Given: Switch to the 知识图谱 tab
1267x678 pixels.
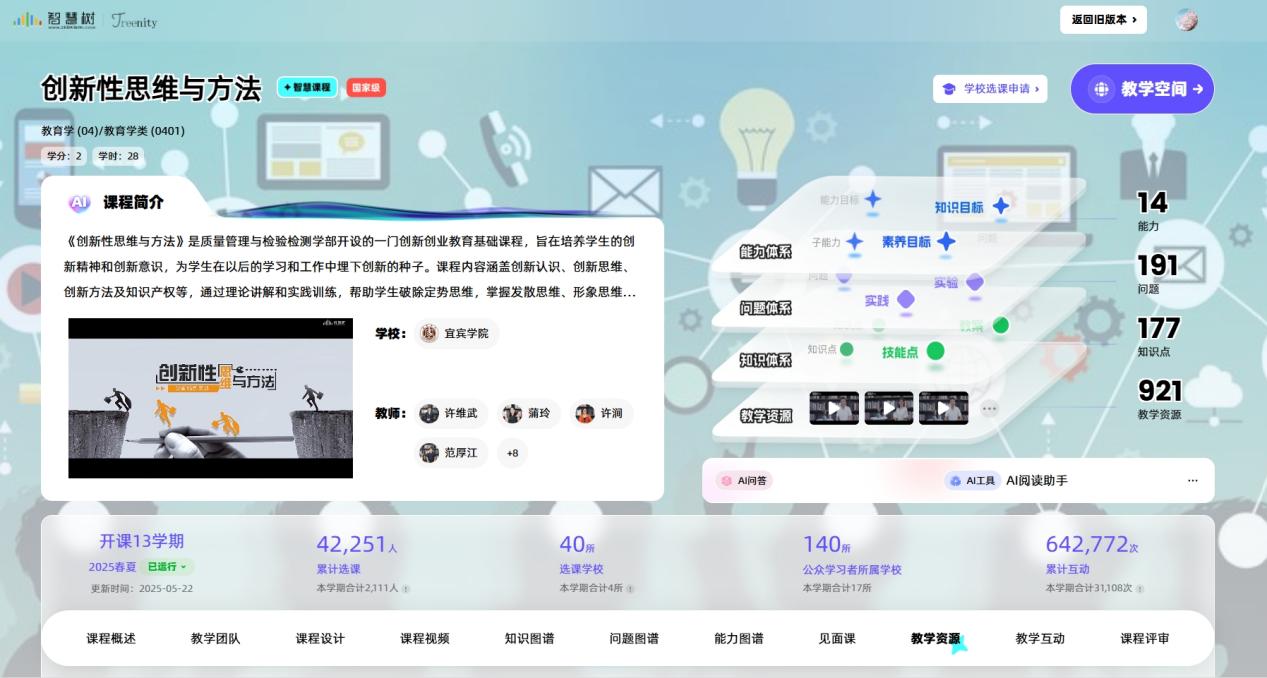Looking at the screenshot, I should pos(529,639).
